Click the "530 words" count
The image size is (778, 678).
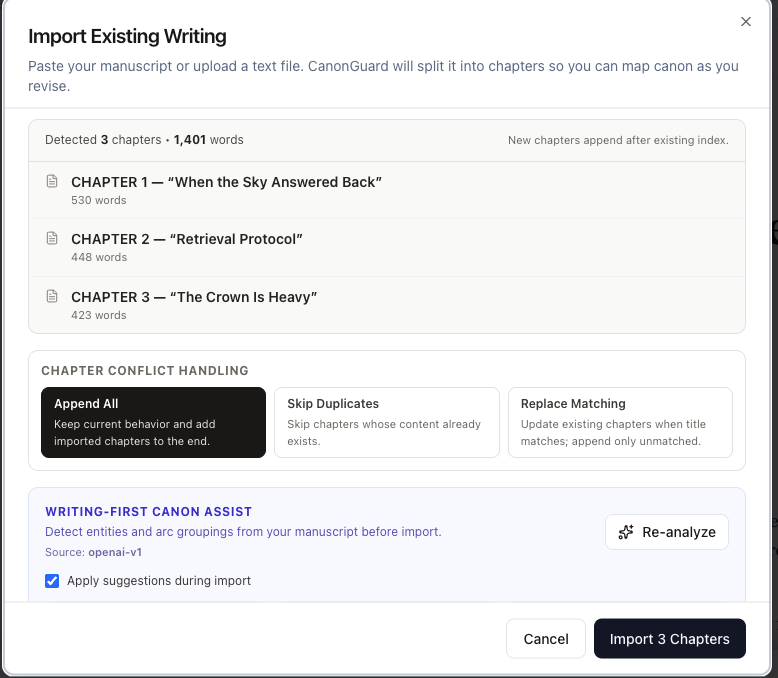coord(99,201)
